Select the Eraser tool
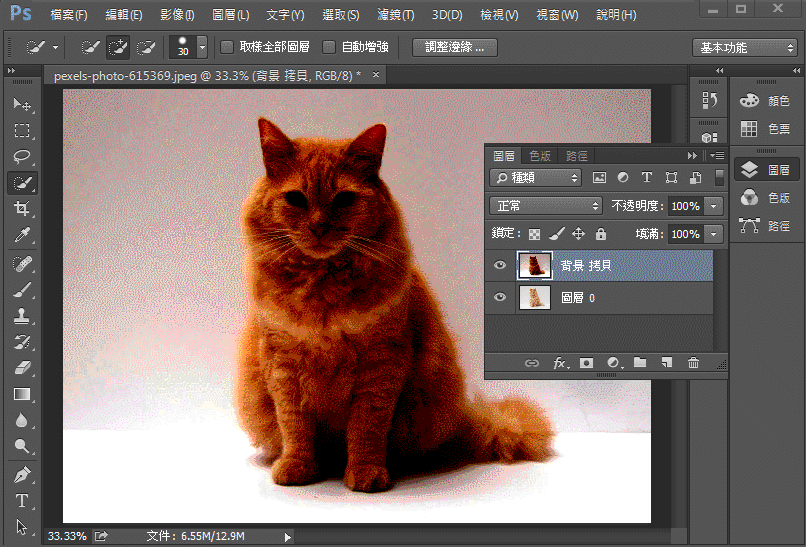The image size is (806, 547). point(22,368)
